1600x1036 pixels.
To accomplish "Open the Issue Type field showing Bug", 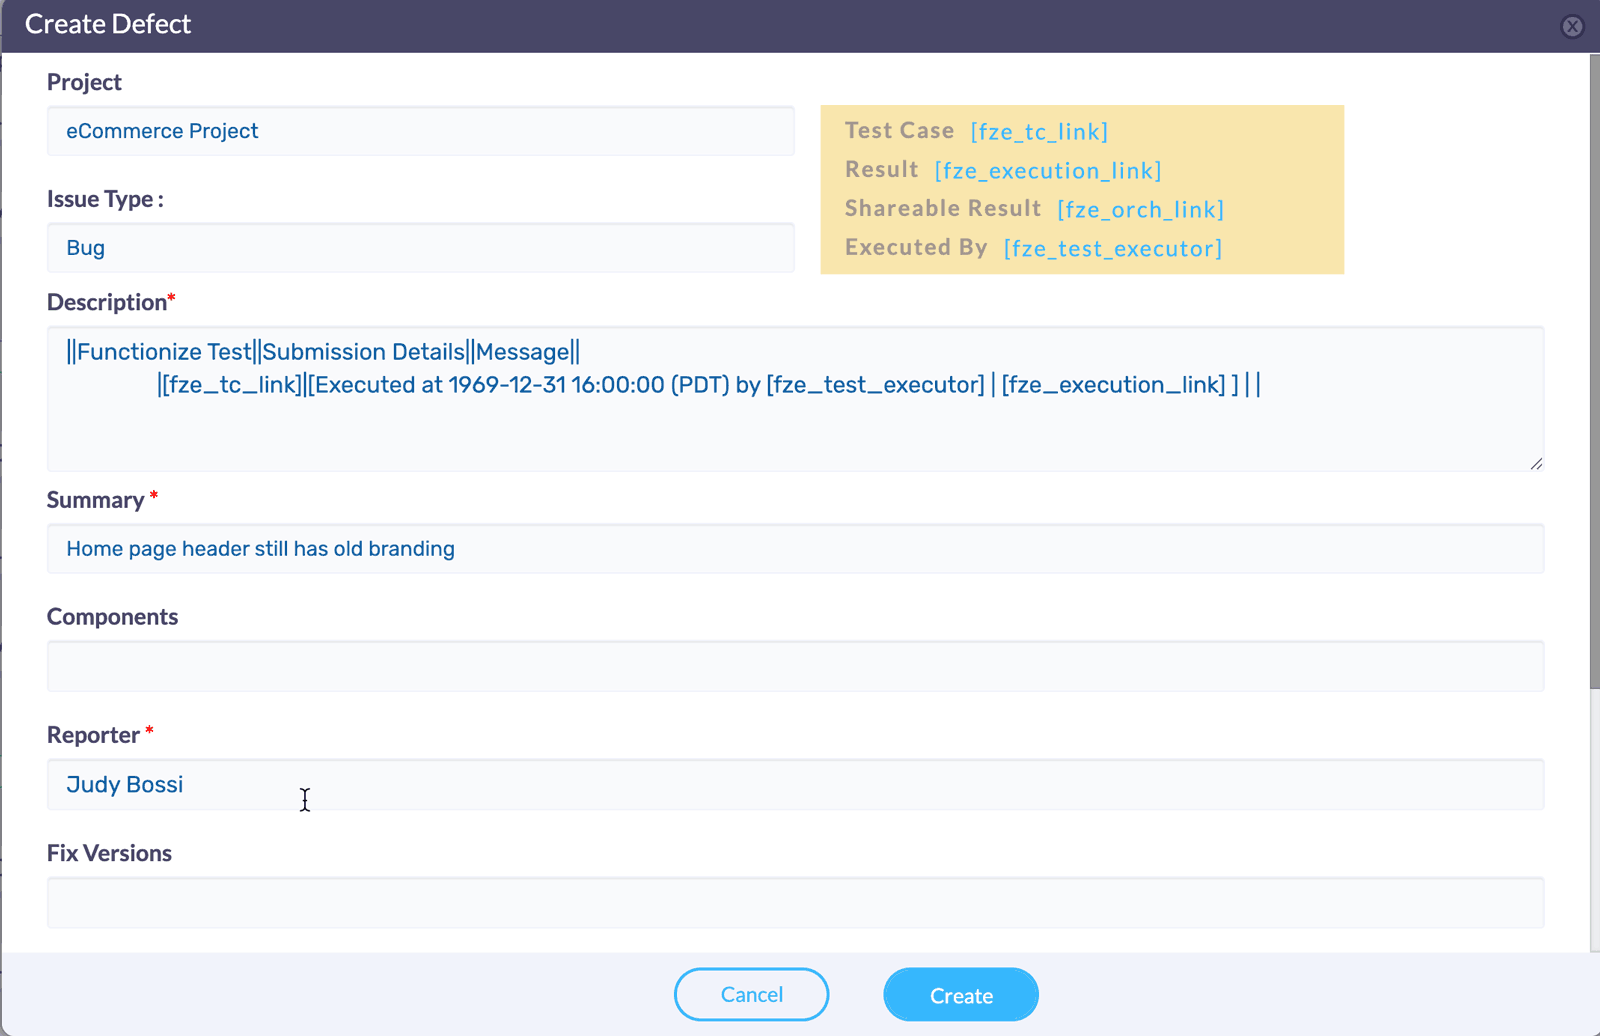I will pos(420,247).
